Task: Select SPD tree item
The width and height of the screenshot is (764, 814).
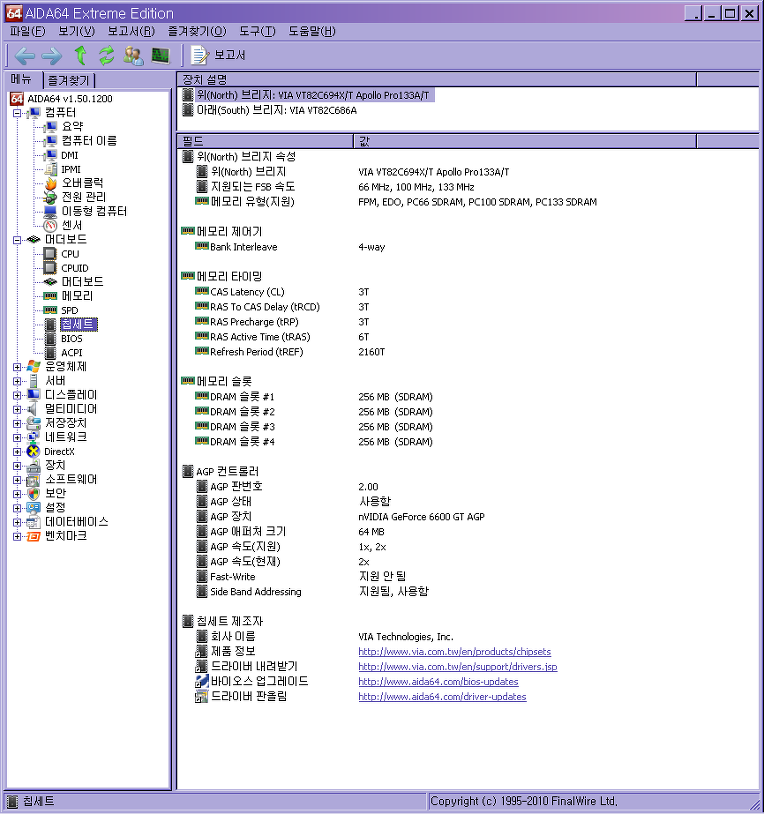Action: tap(70, 310)
